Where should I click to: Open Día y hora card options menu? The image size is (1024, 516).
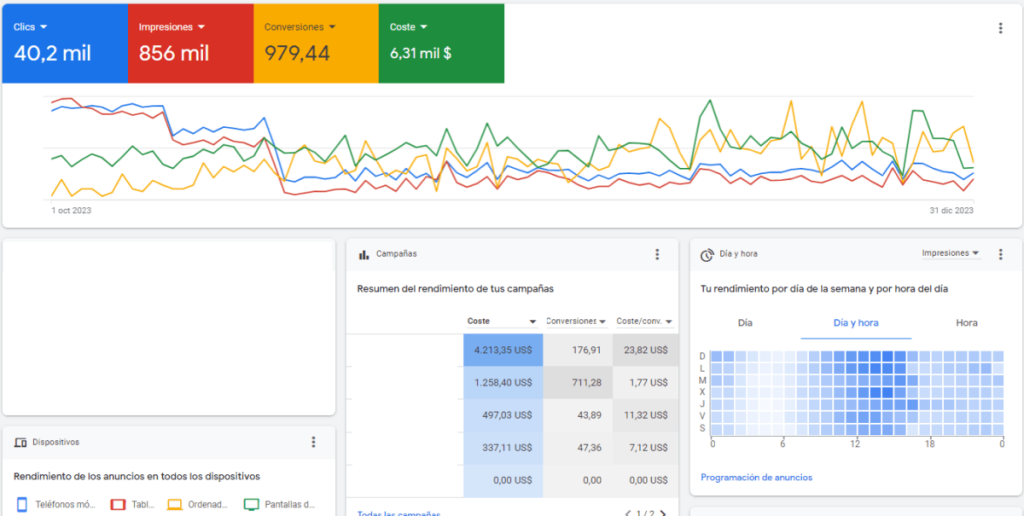pyautogui.click(x=1000, y=255)
